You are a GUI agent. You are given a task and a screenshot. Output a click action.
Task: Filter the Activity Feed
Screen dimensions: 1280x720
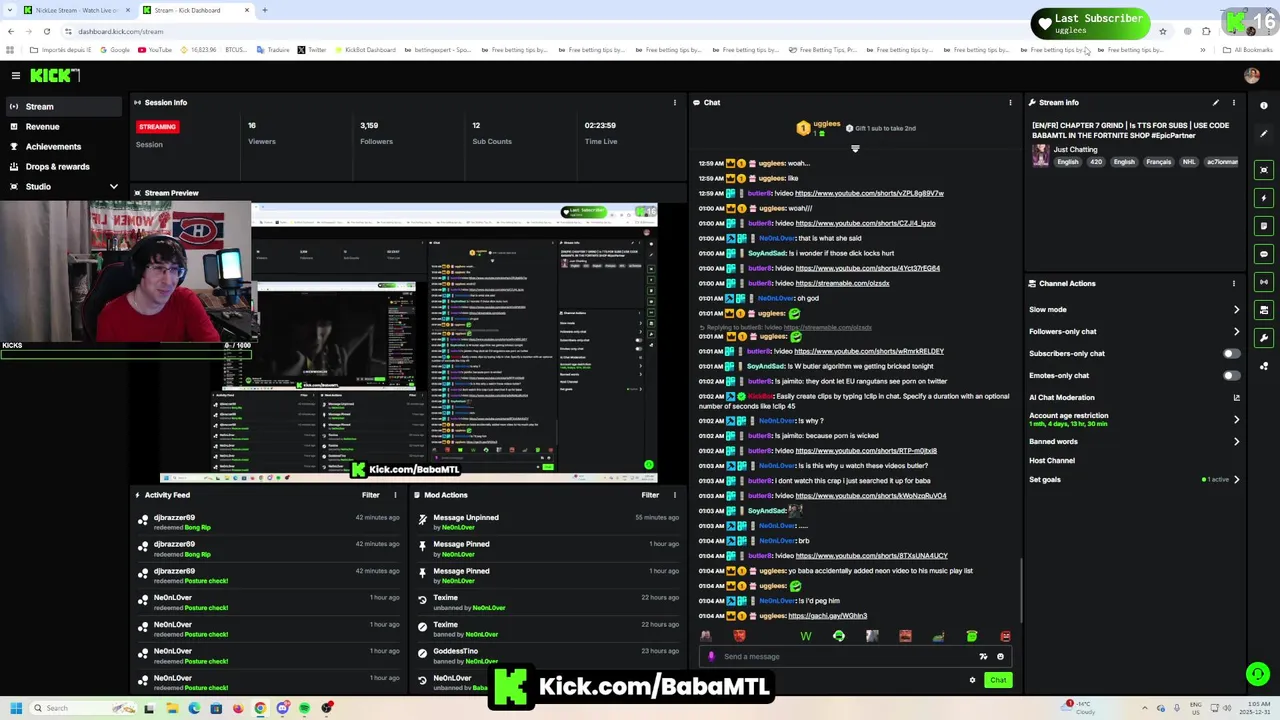370,495
